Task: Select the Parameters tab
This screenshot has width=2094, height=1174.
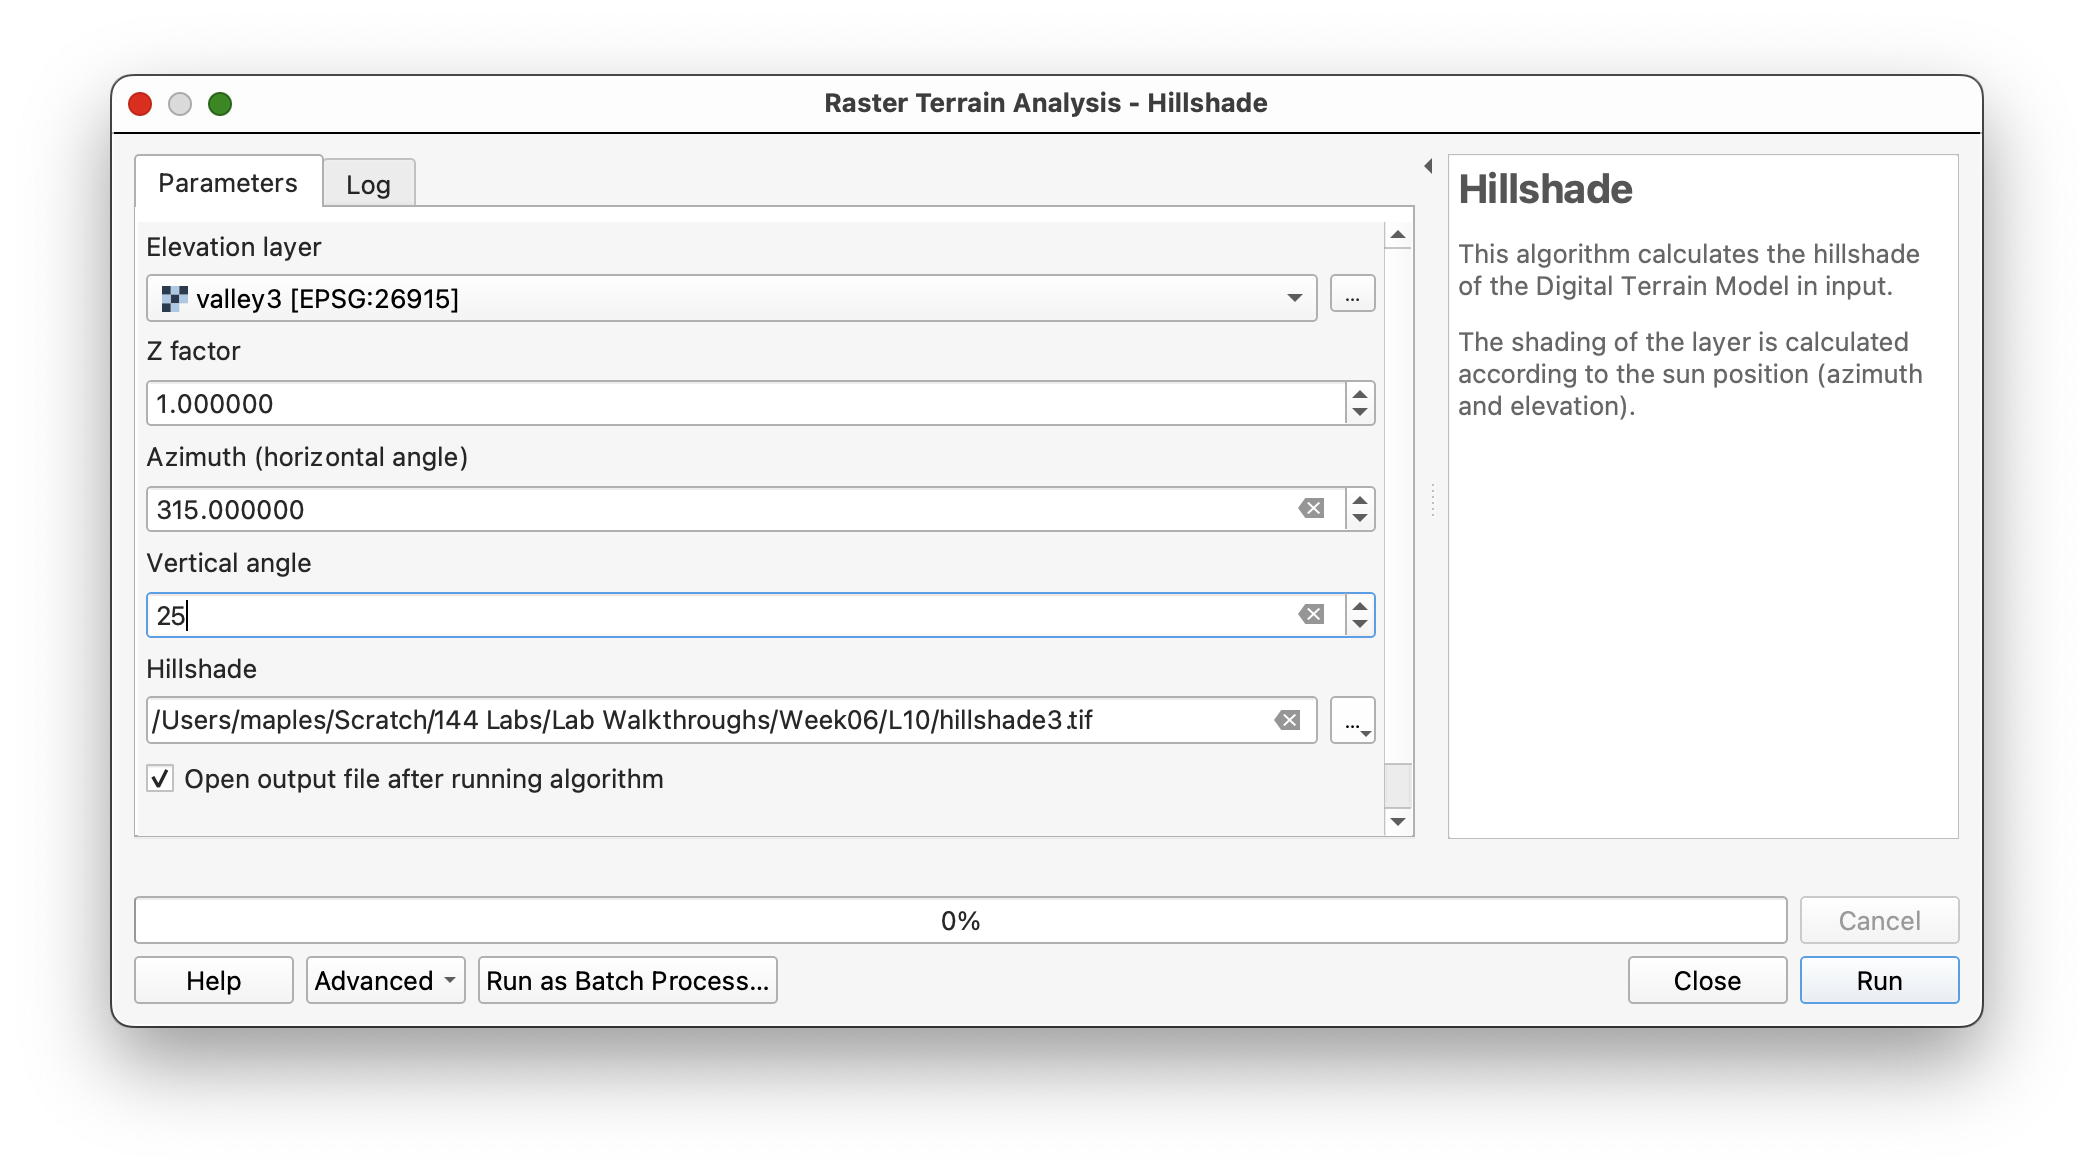Action: click(228, 183)
